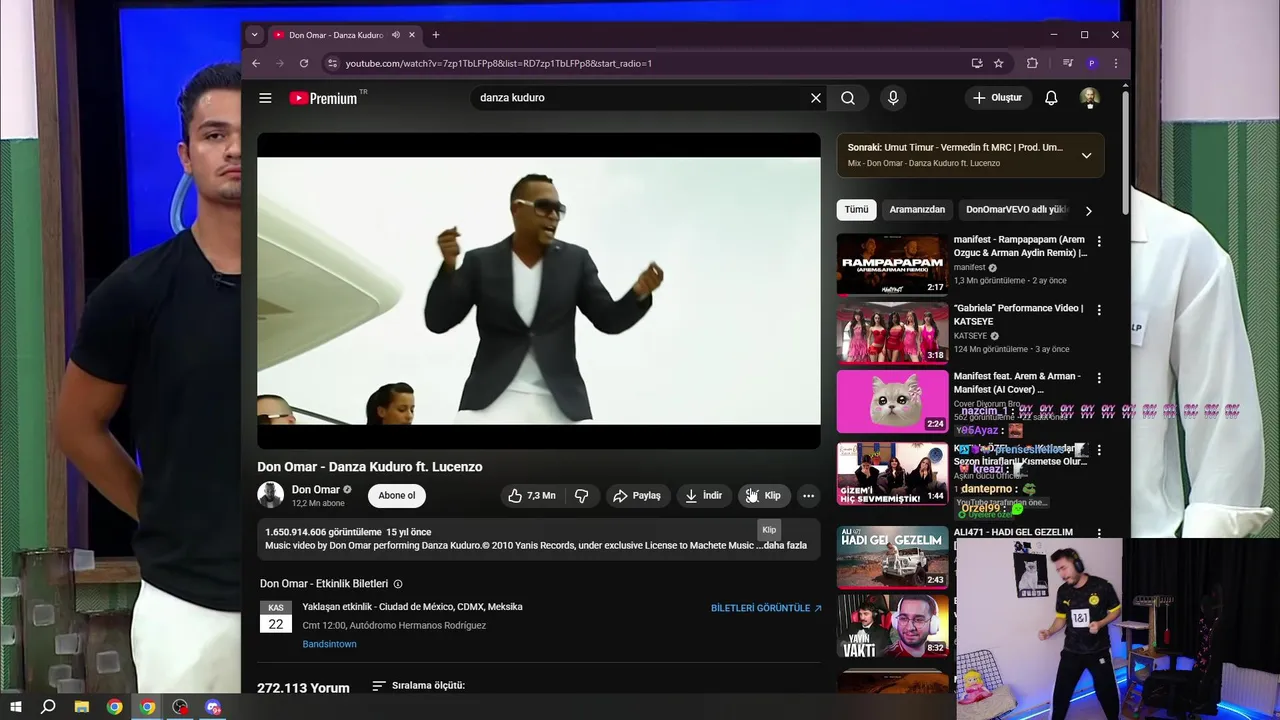Screen dimensions: 1280x720
Task: Open the Windows Start menu
Action: (15, 707)
